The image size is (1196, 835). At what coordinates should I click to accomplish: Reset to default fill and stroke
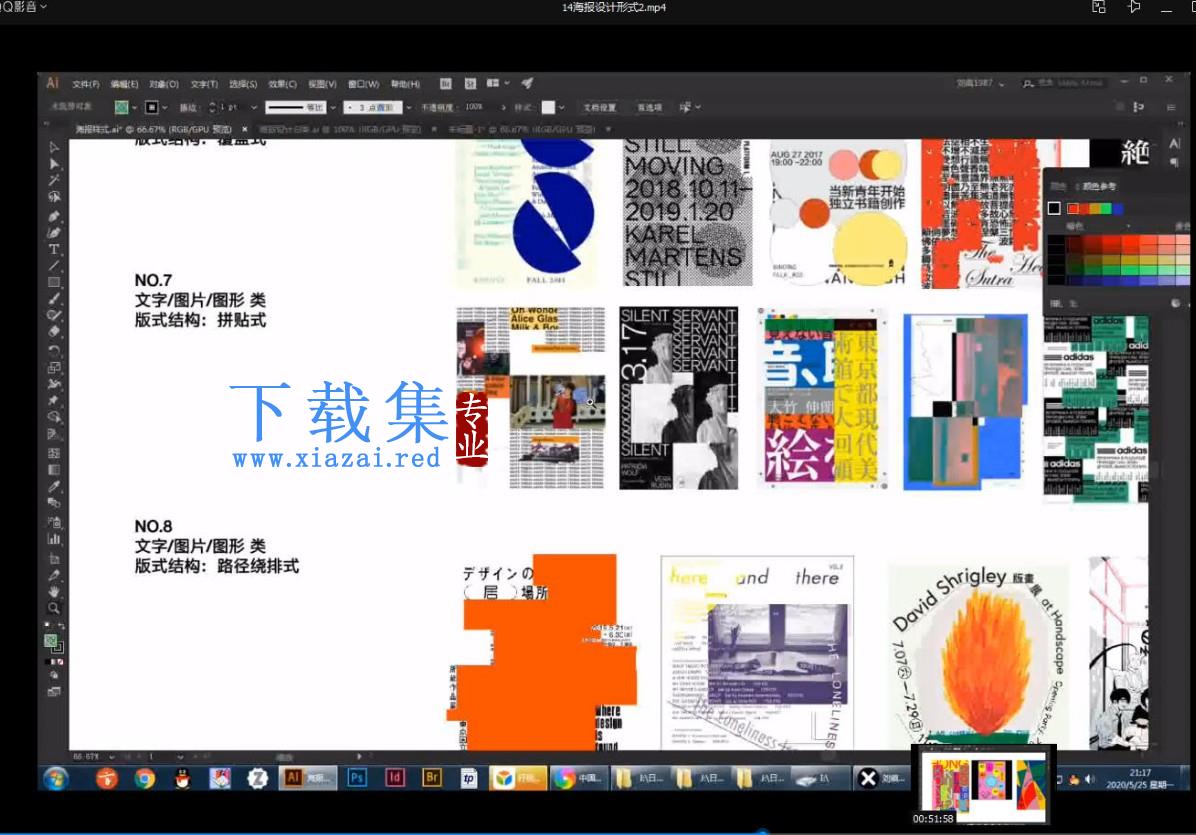[47, 626]
